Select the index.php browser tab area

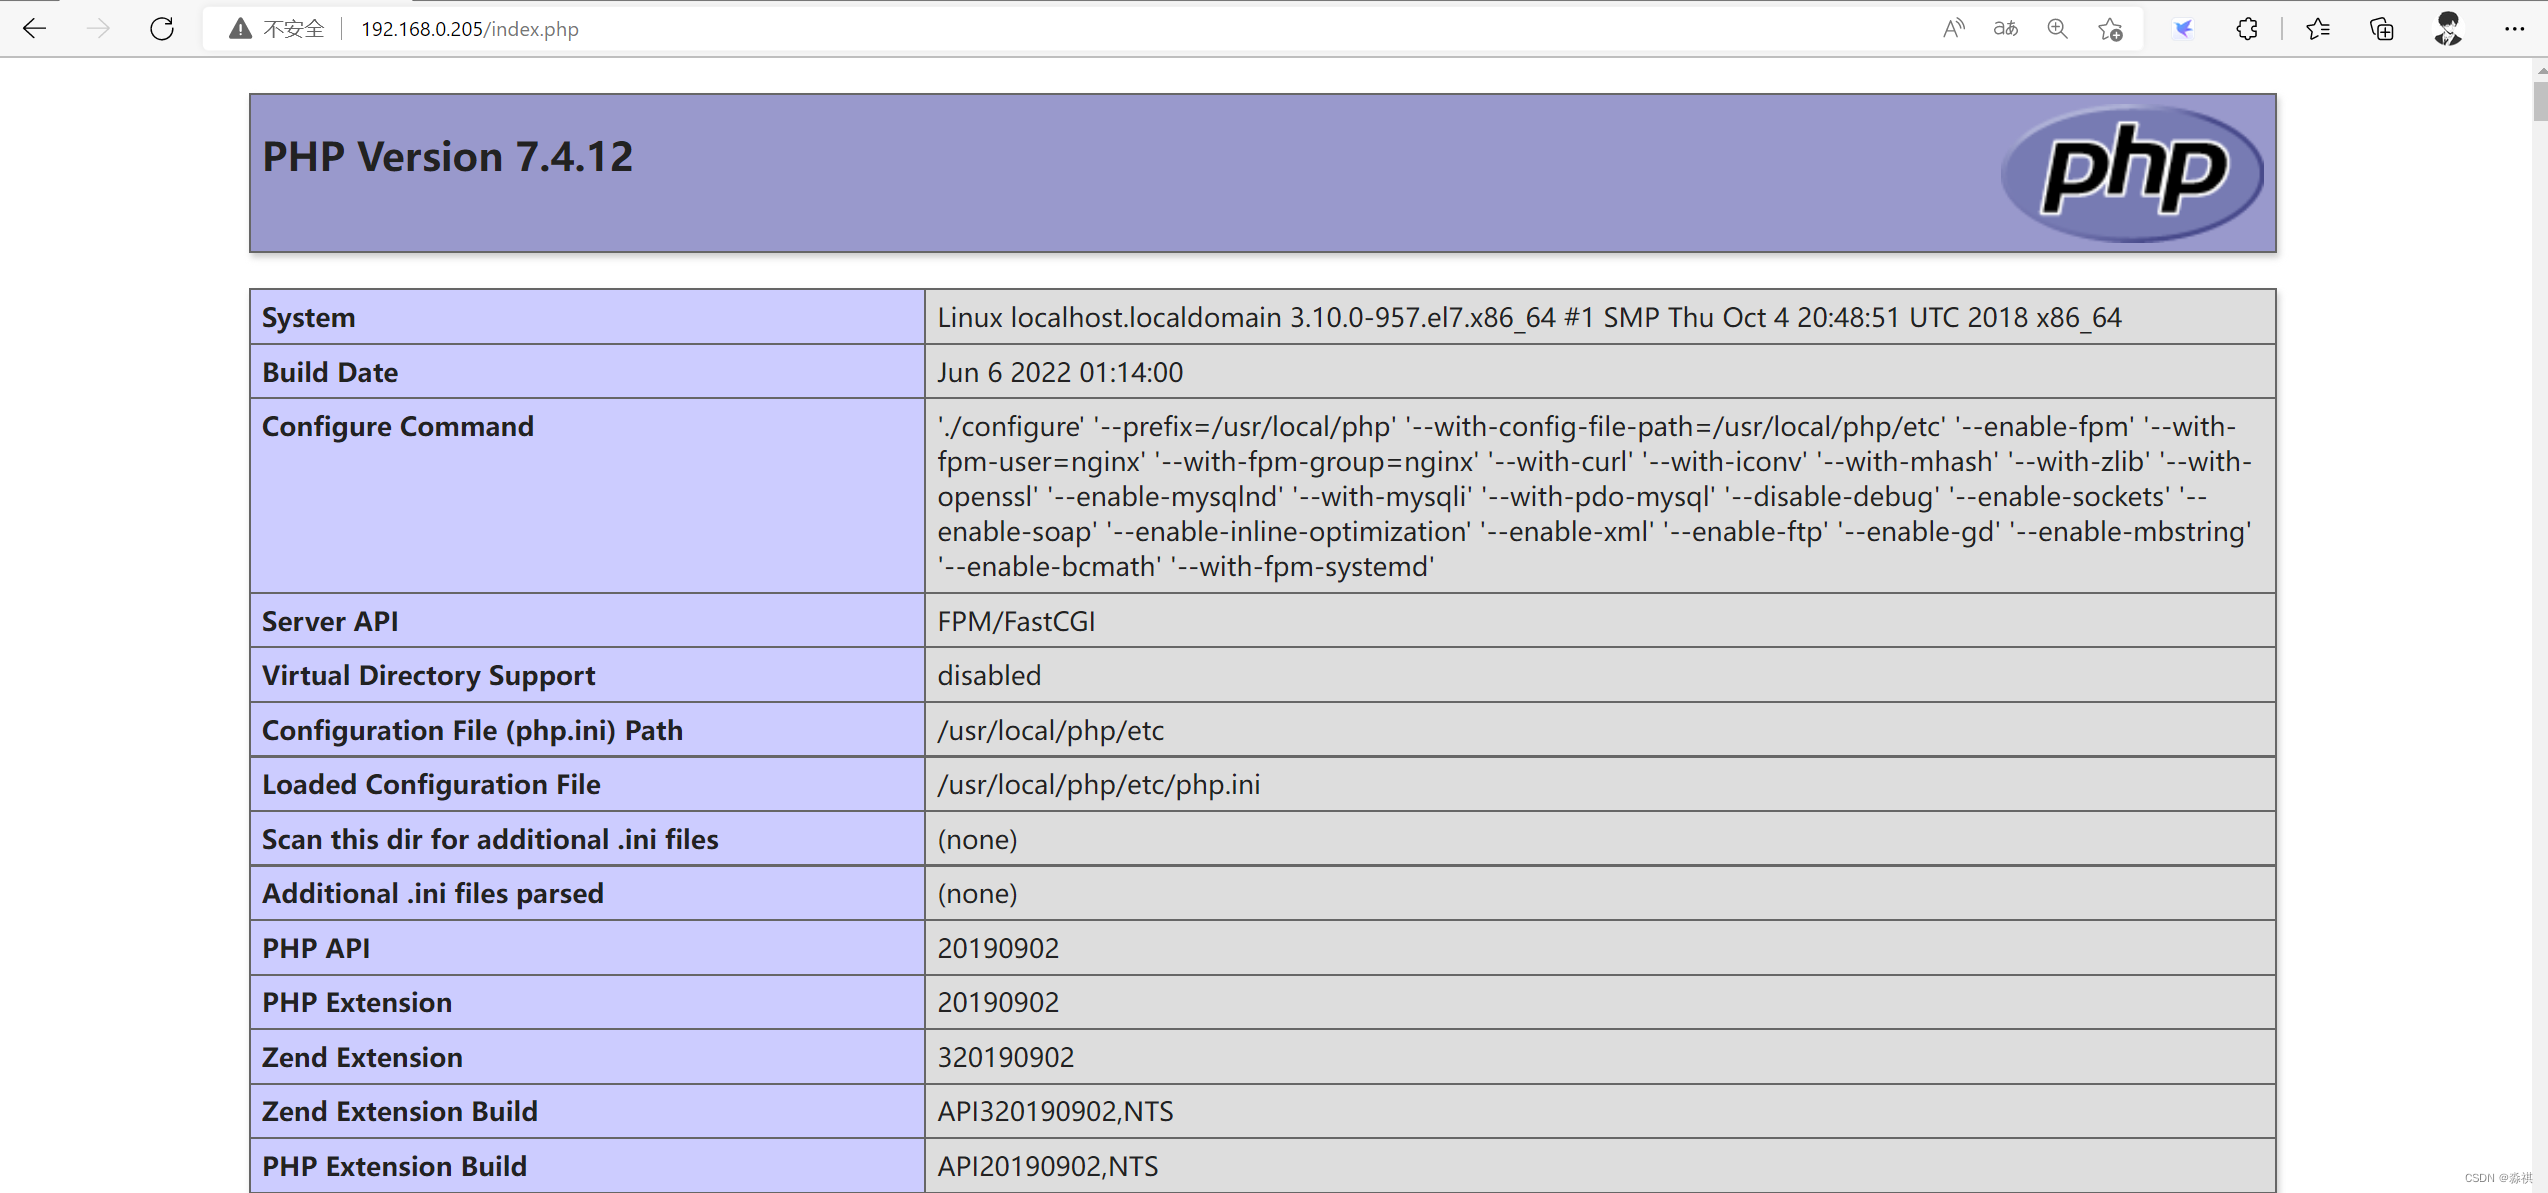470,28
